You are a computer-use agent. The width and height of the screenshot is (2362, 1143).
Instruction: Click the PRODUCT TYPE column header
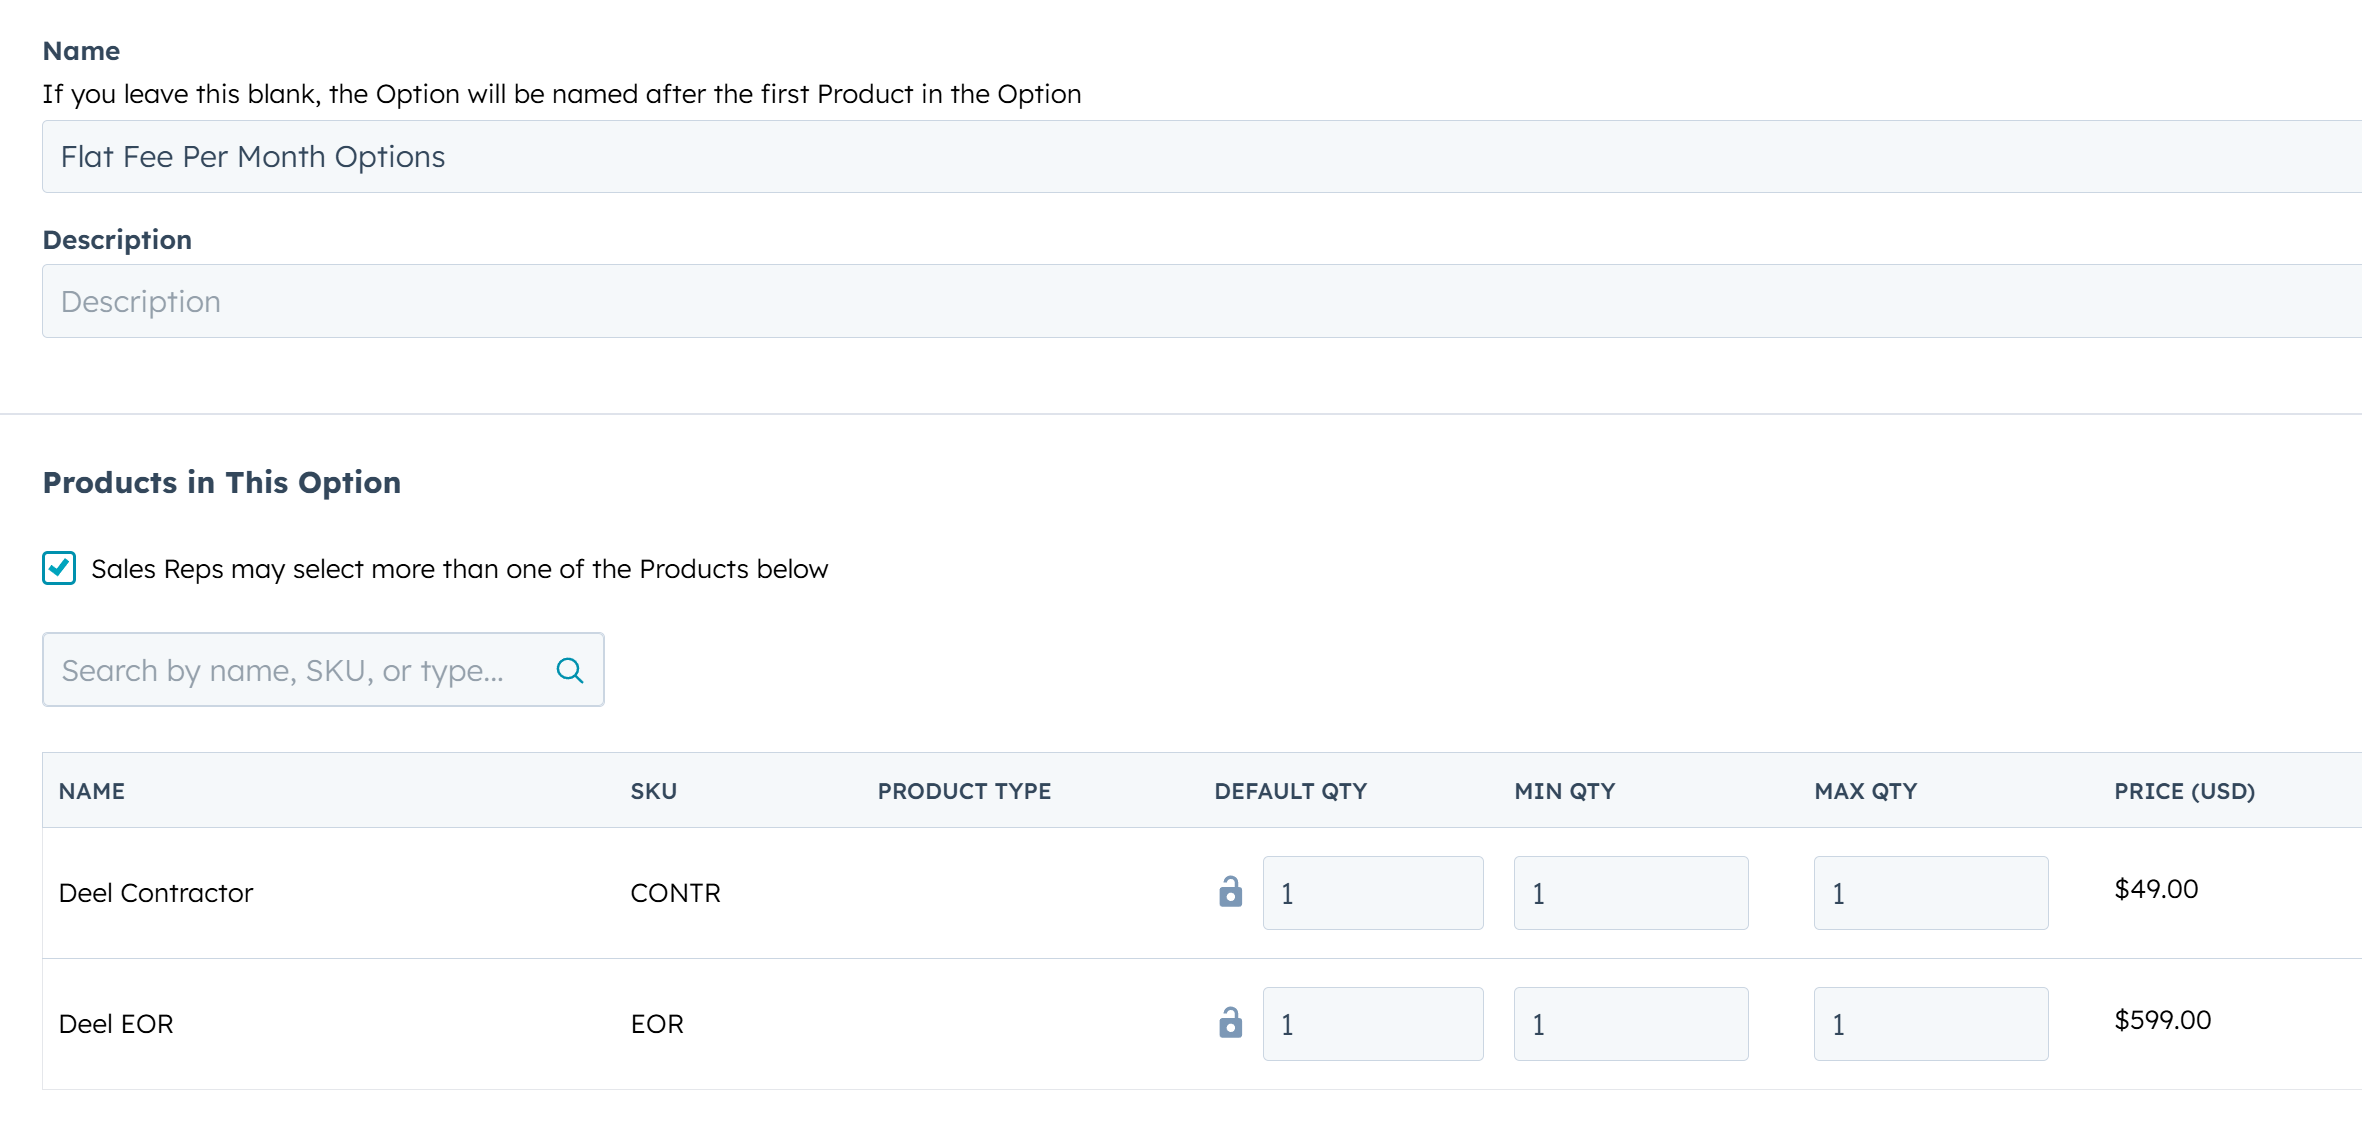pos(963,790)
